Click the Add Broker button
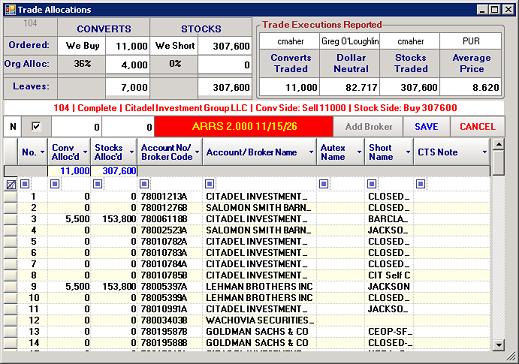The image size is (519, 364). (x=368, y=127)
